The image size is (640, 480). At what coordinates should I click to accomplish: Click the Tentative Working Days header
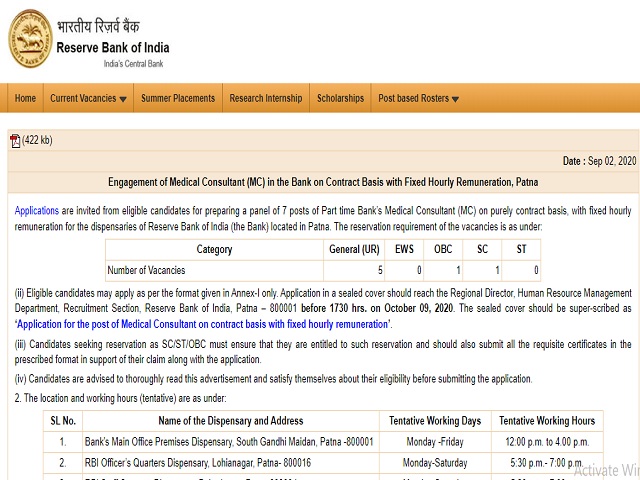click(435, 421)
